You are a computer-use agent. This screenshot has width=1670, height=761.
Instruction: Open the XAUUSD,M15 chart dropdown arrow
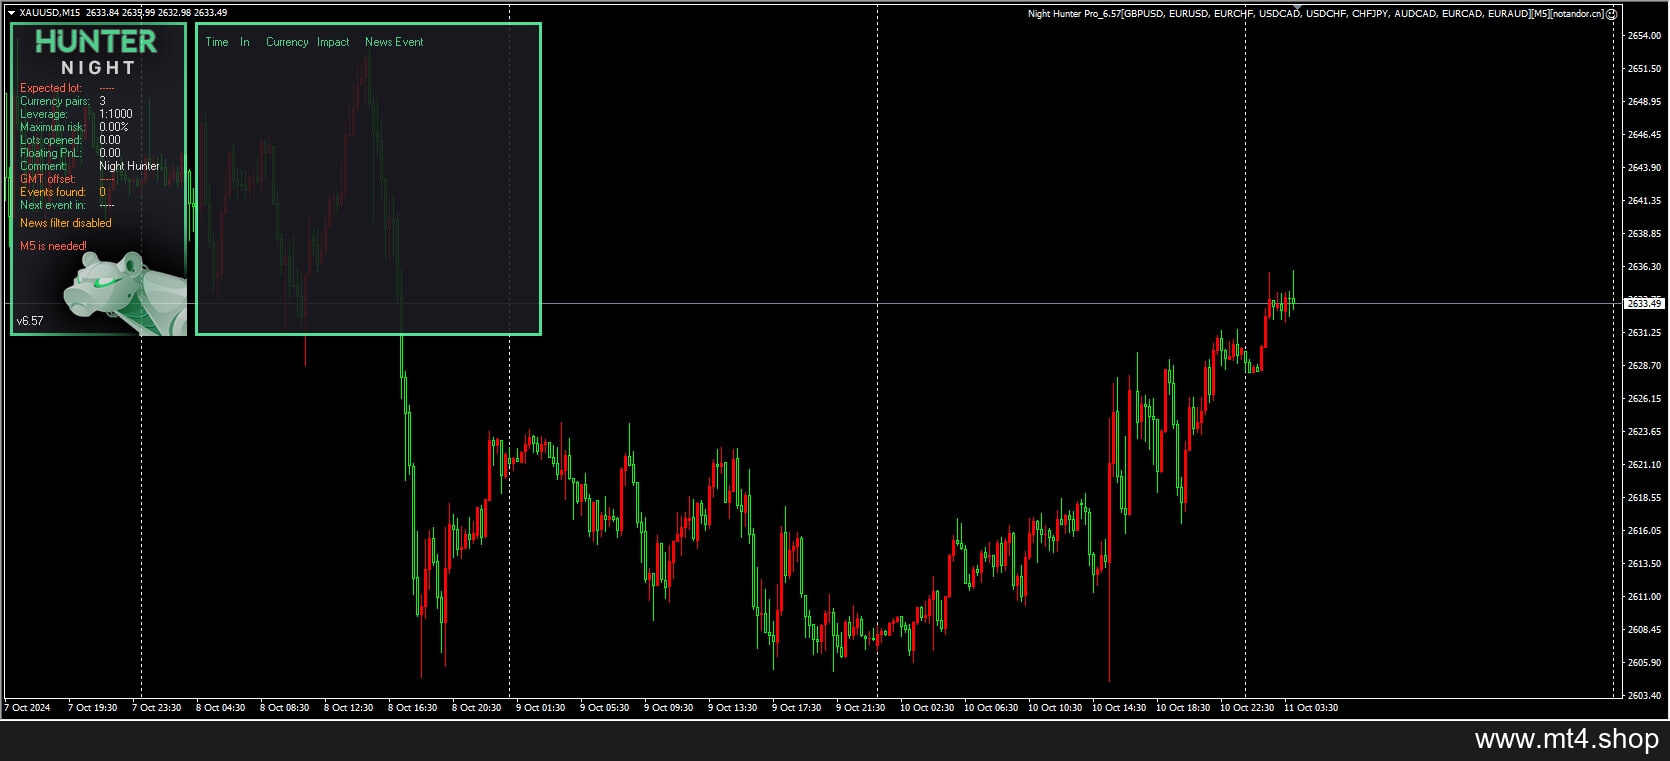point(11,13)
